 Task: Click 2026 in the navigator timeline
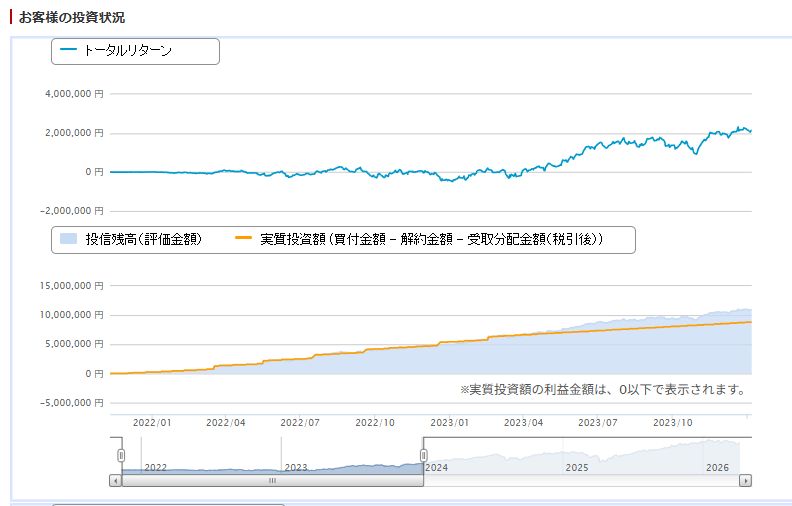717,467
